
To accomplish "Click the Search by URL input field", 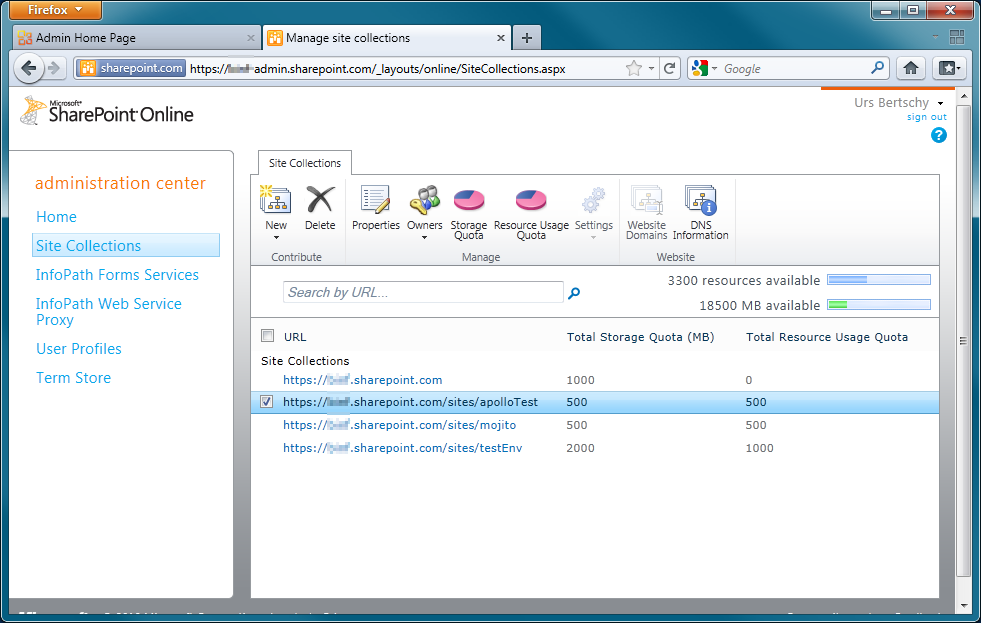I will pos(423,292).
